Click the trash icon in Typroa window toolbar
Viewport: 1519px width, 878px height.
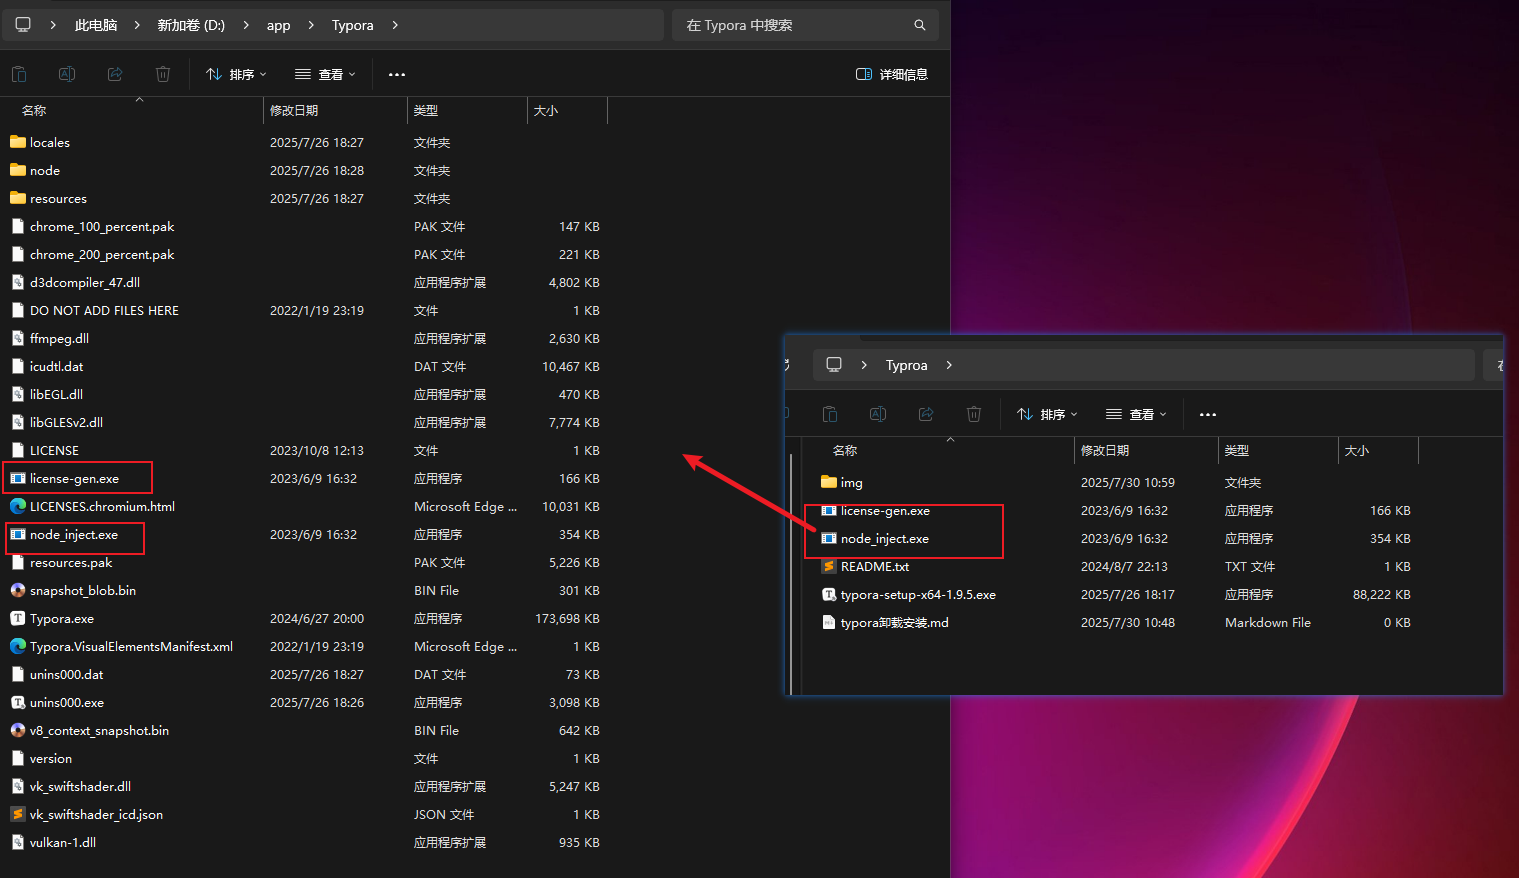(x=974, y=414)
